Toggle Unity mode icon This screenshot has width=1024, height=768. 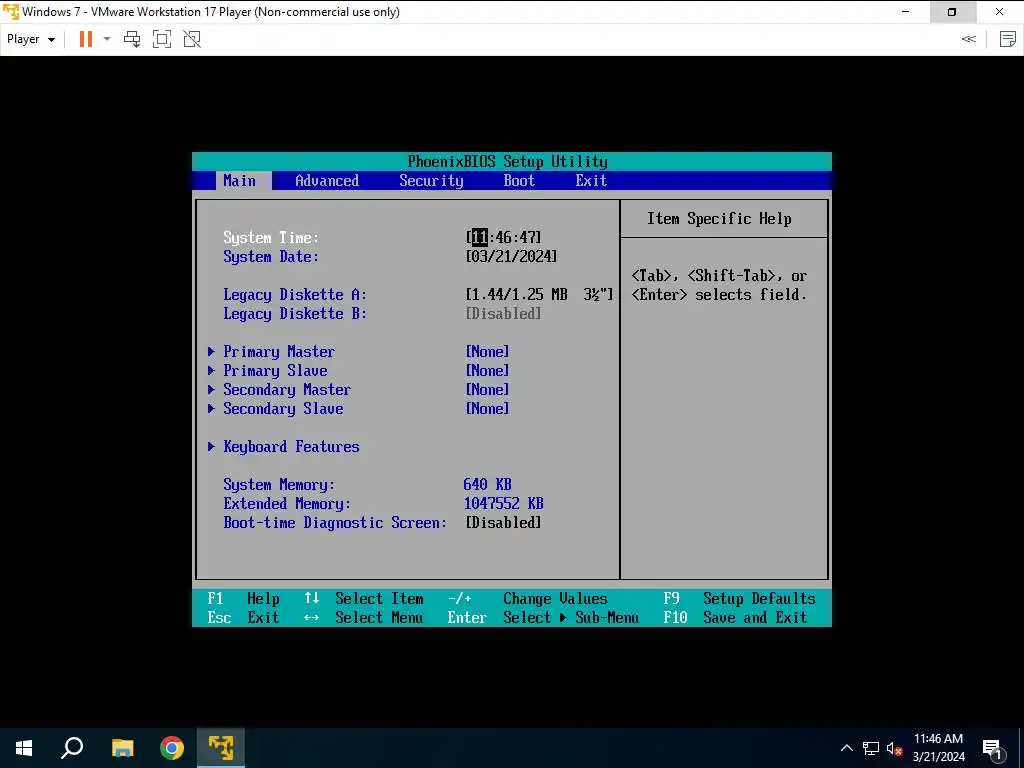click(x=192, y=39)
